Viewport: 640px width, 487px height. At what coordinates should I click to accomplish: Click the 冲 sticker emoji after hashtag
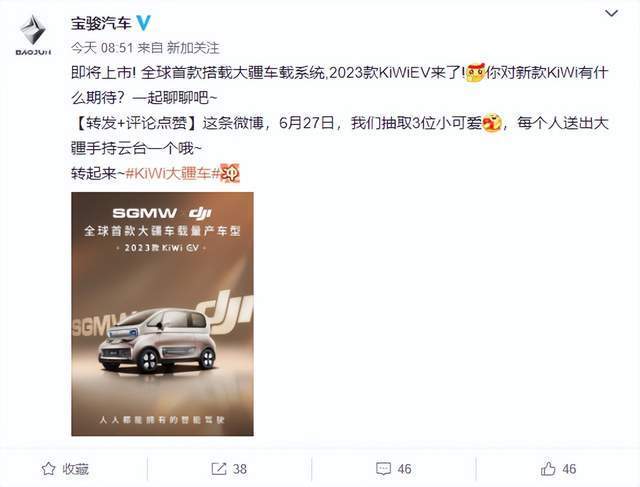pos(230,173)
